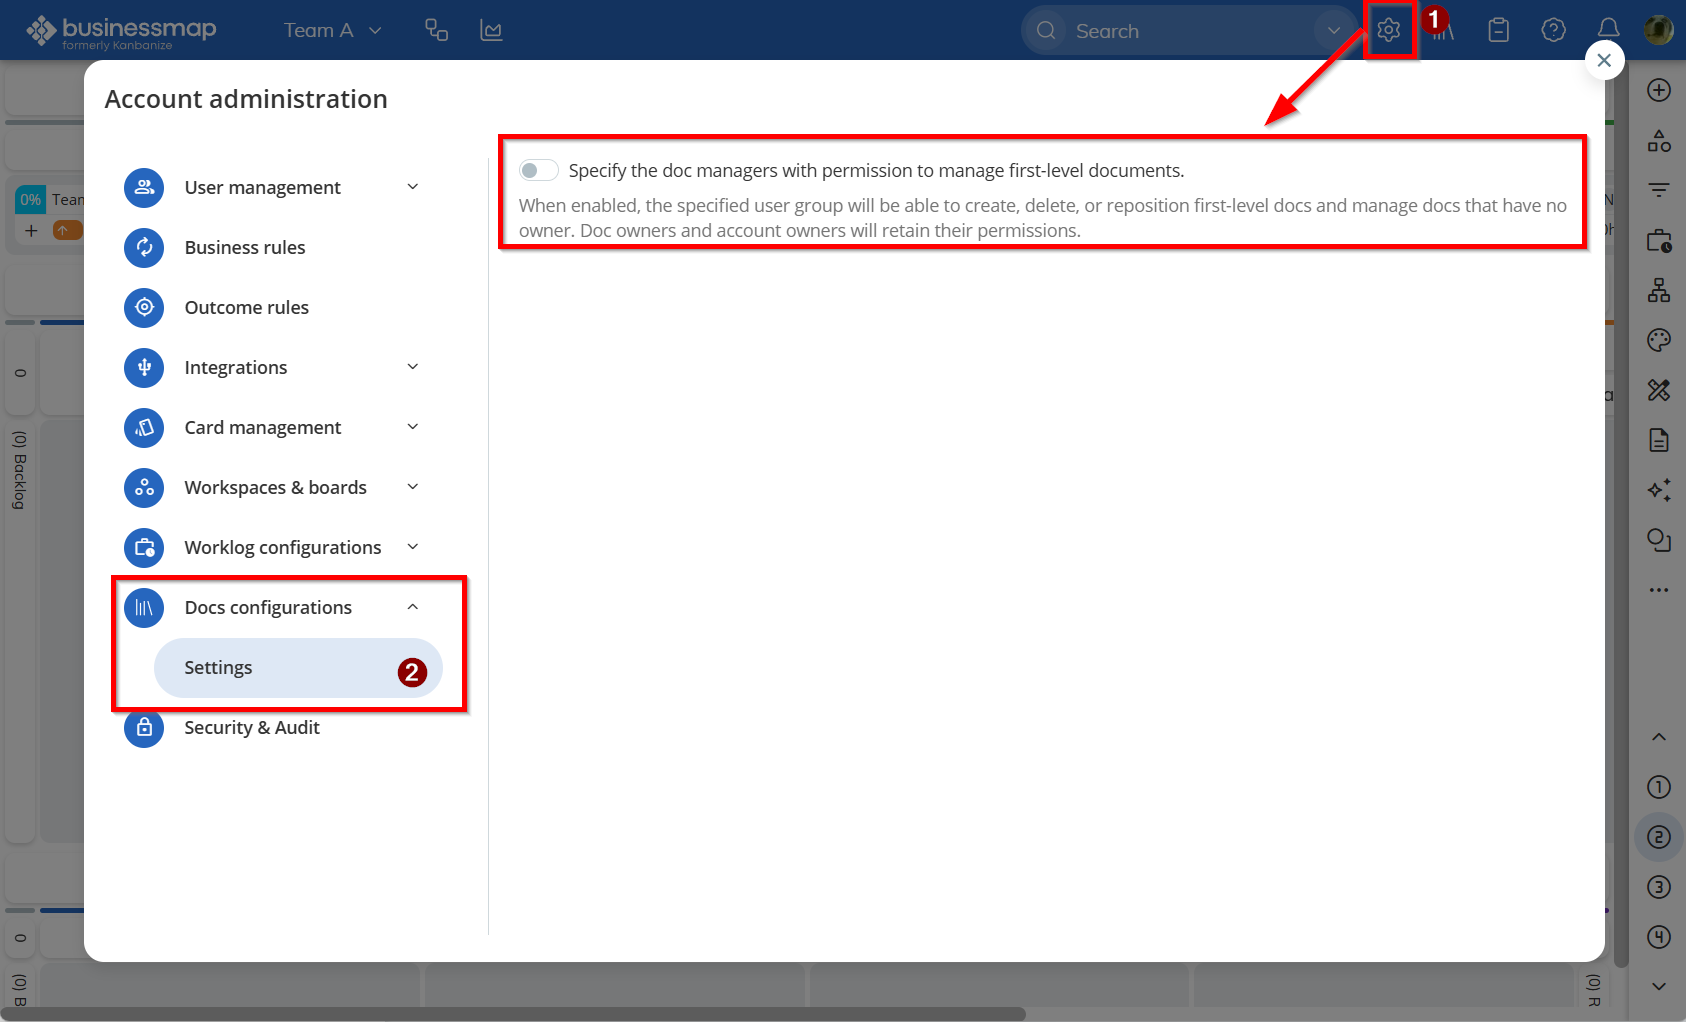Click the clipboard icon in top bar
The height and width of the screenshot is (1022, 1686).
tap(1498, 31)
